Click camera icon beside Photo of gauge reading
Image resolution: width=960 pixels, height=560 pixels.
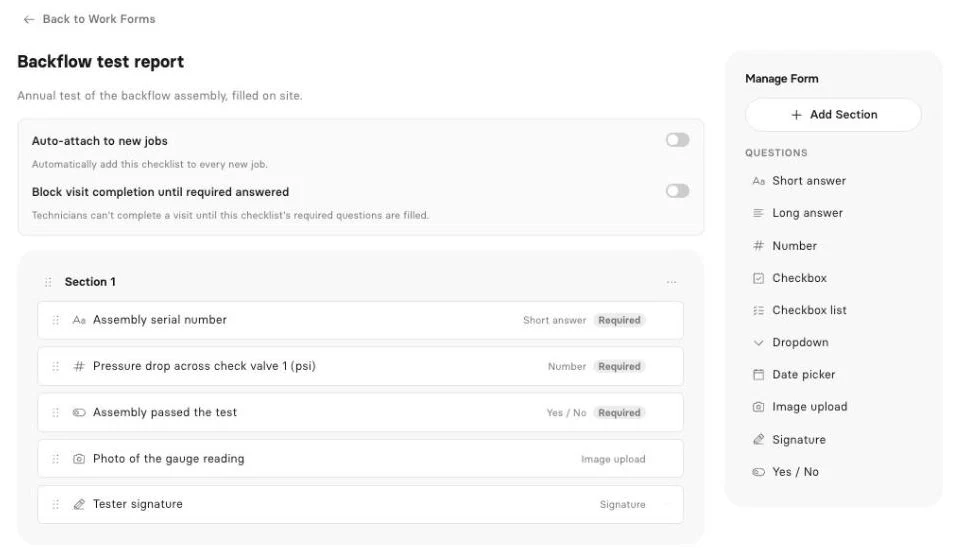point(79,459)
